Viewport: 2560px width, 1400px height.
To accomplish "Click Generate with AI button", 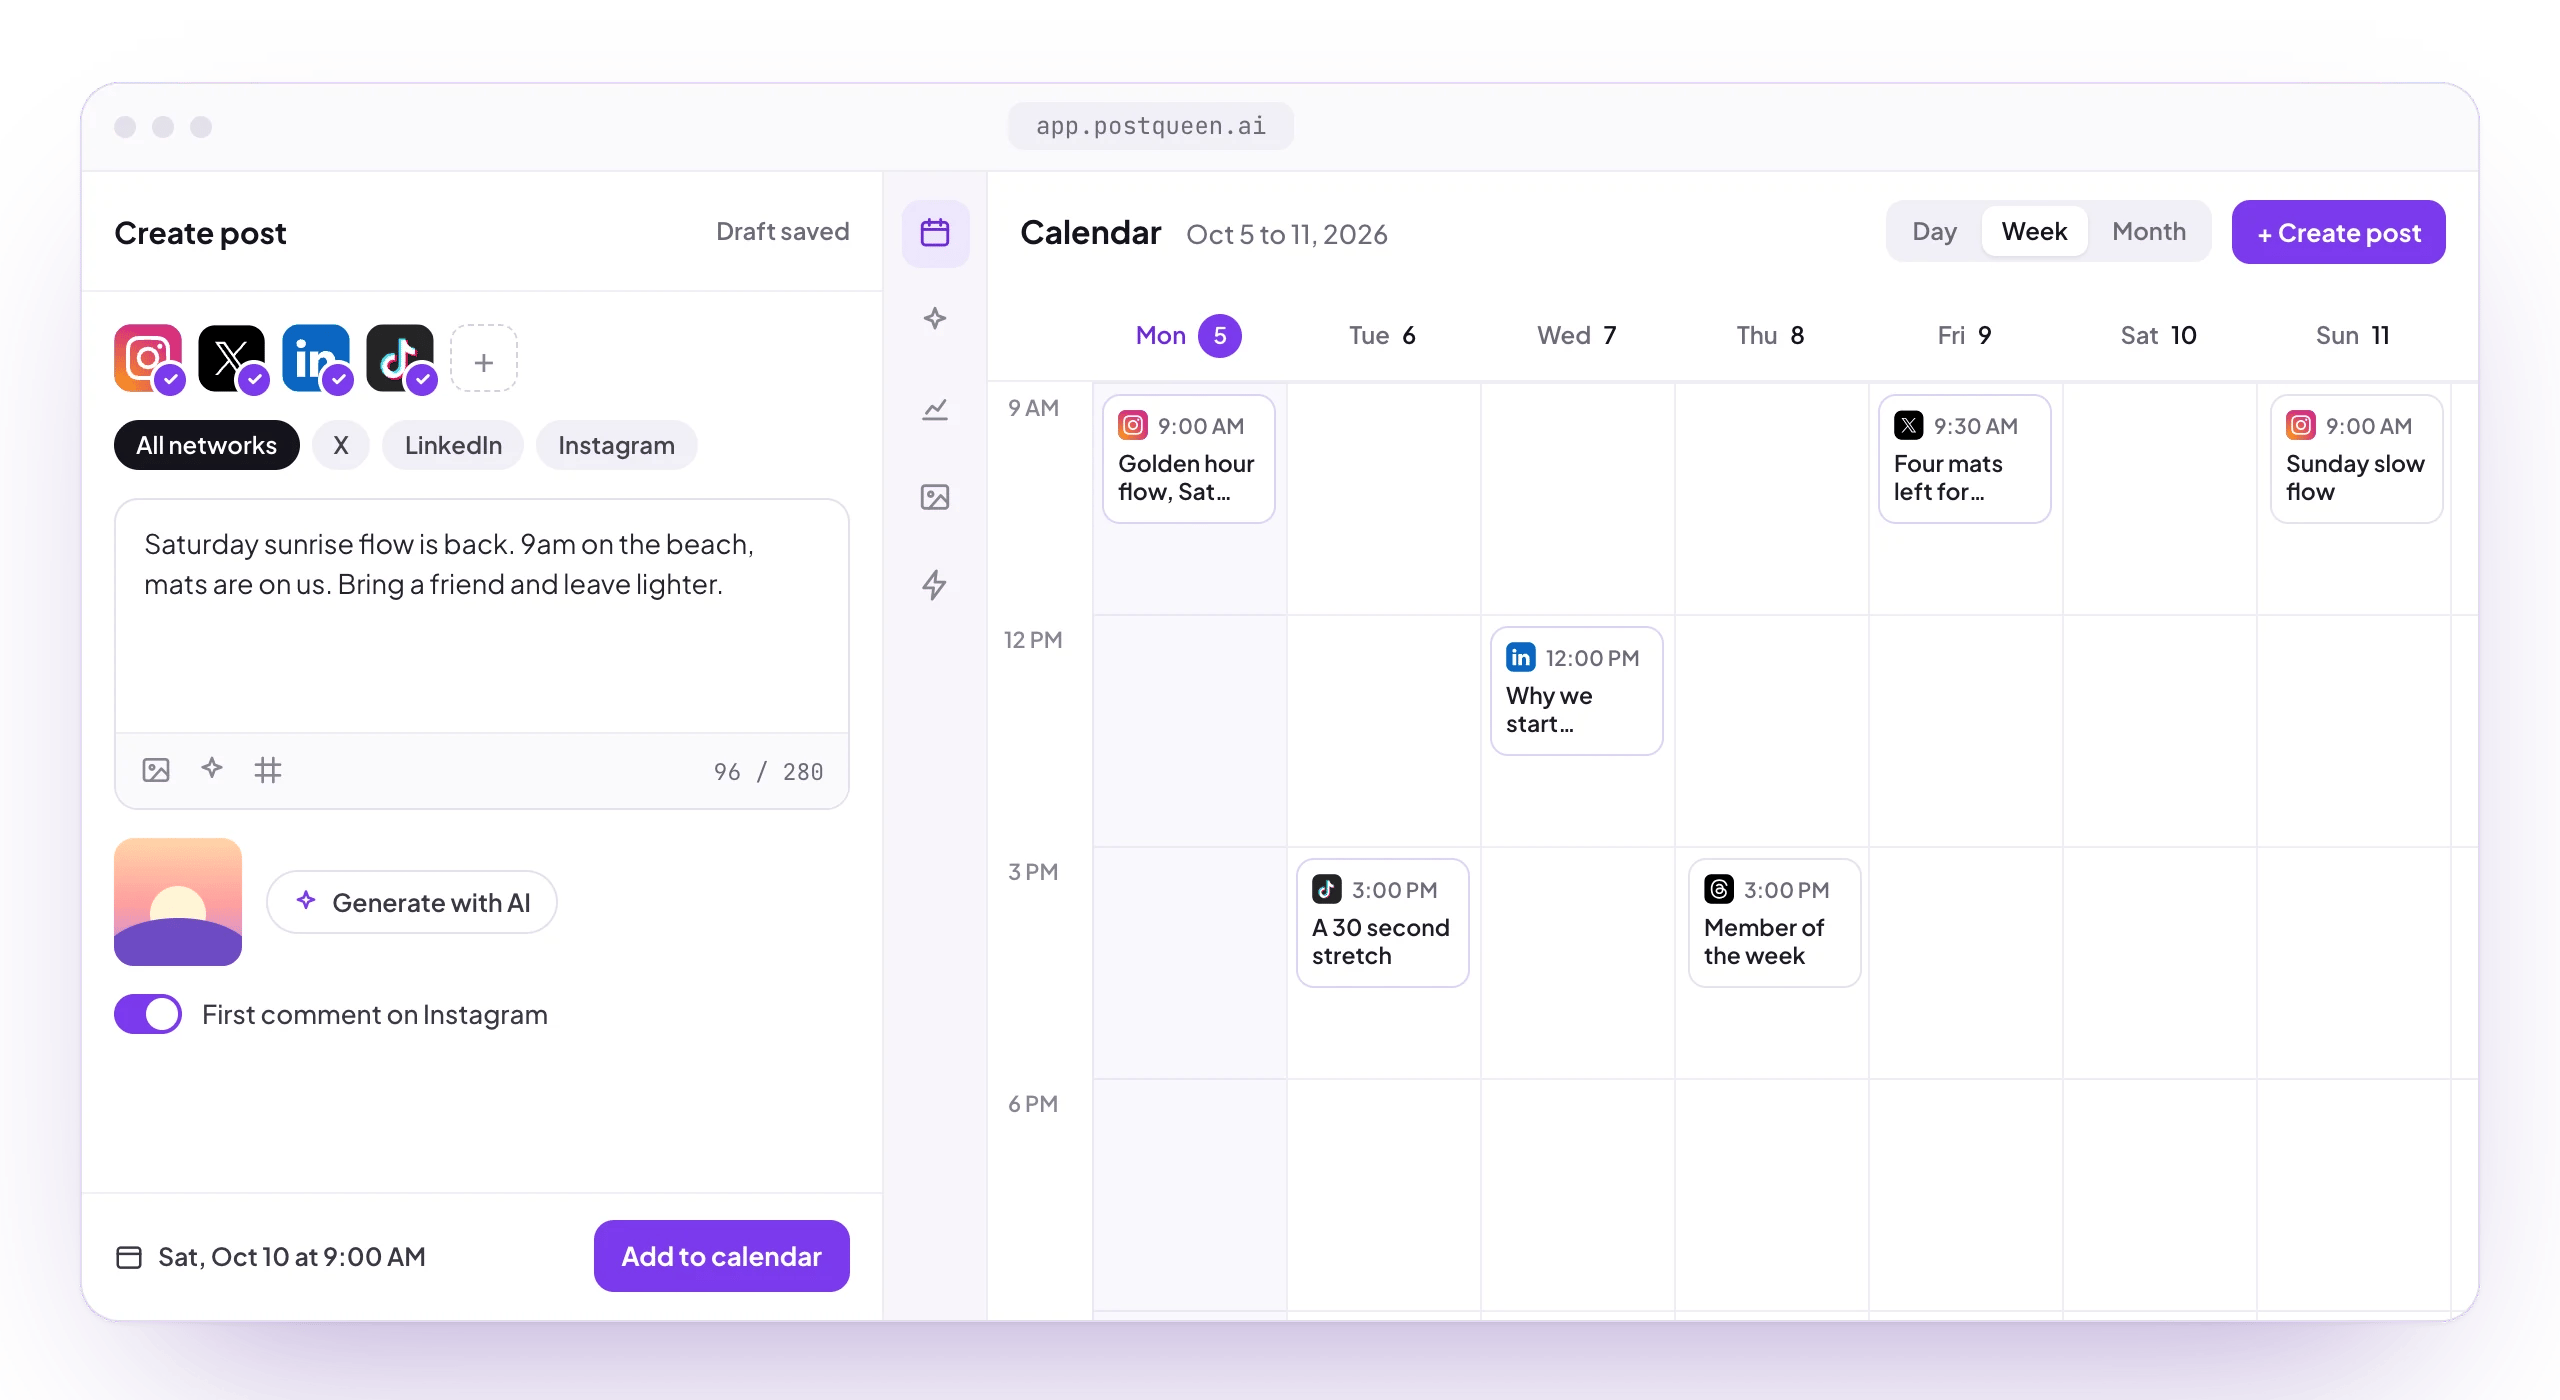I will click(412, 902).
